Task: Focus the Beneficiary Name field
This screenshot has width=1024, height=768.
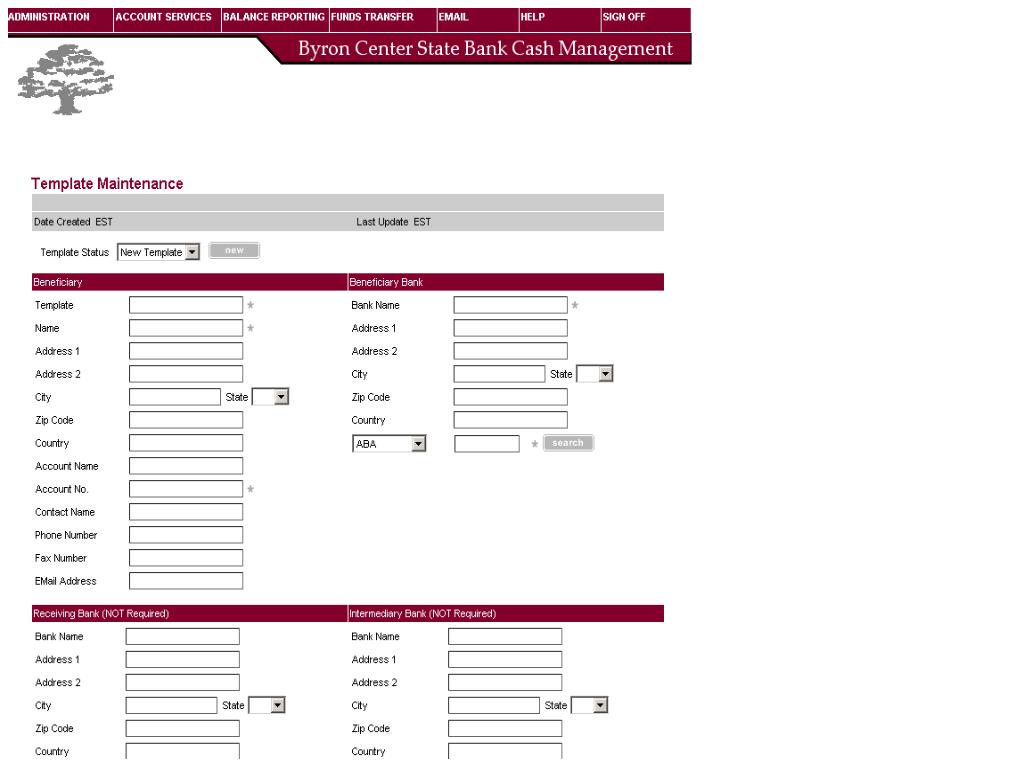Action: [x=186, y=328]
